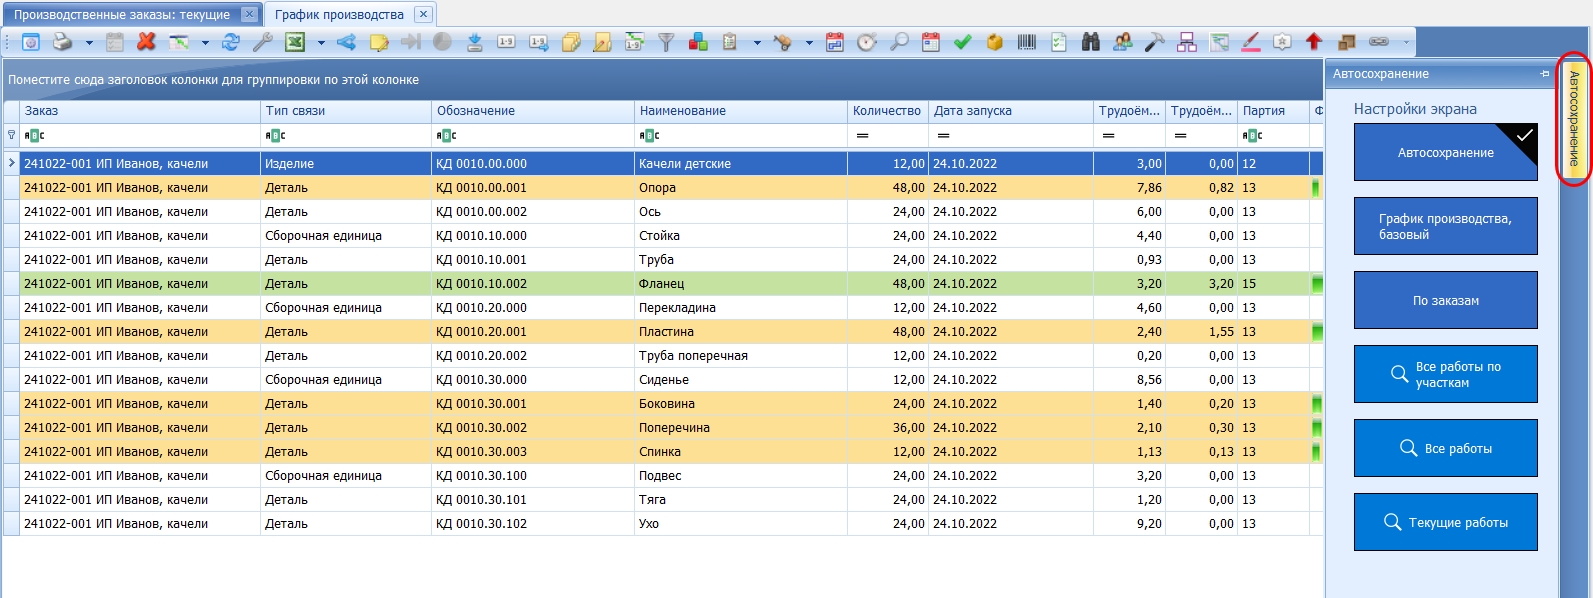Click the vertical Автосохранение side tab
The height and width of the screenshot is (598, 1593).
point(1574,118)
